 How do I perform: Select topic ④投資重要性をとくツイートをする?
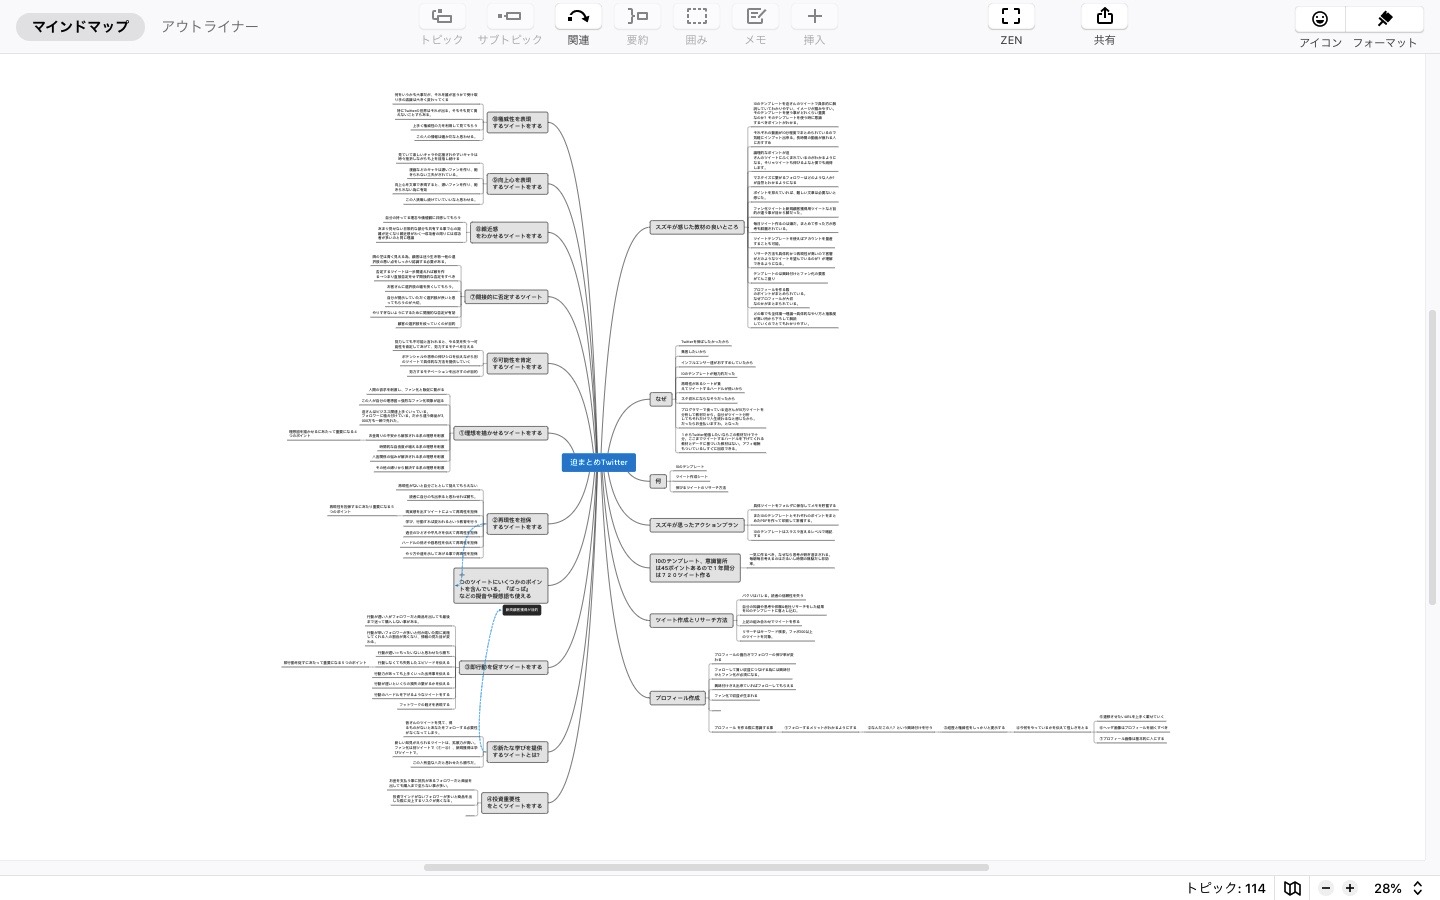click(514, 803)
